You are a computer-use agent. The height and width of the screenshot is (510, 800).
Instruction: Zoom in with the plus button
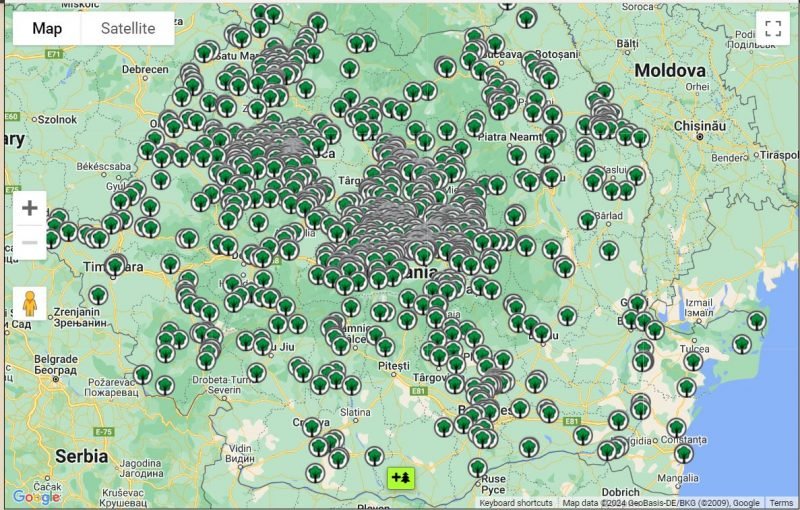tap(30, 208)
